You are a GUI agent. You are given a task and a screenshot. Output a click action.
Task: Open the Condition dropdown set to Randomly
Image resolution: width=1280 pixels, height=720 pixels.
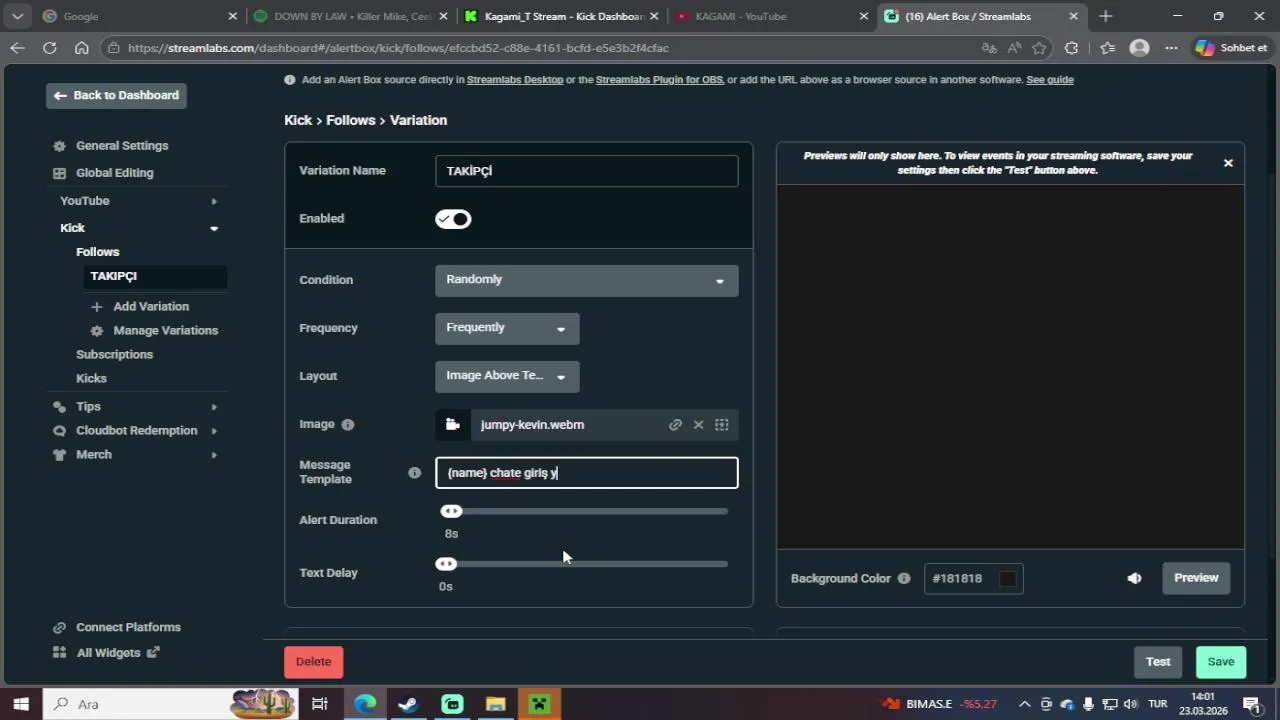tap(587, 280)
